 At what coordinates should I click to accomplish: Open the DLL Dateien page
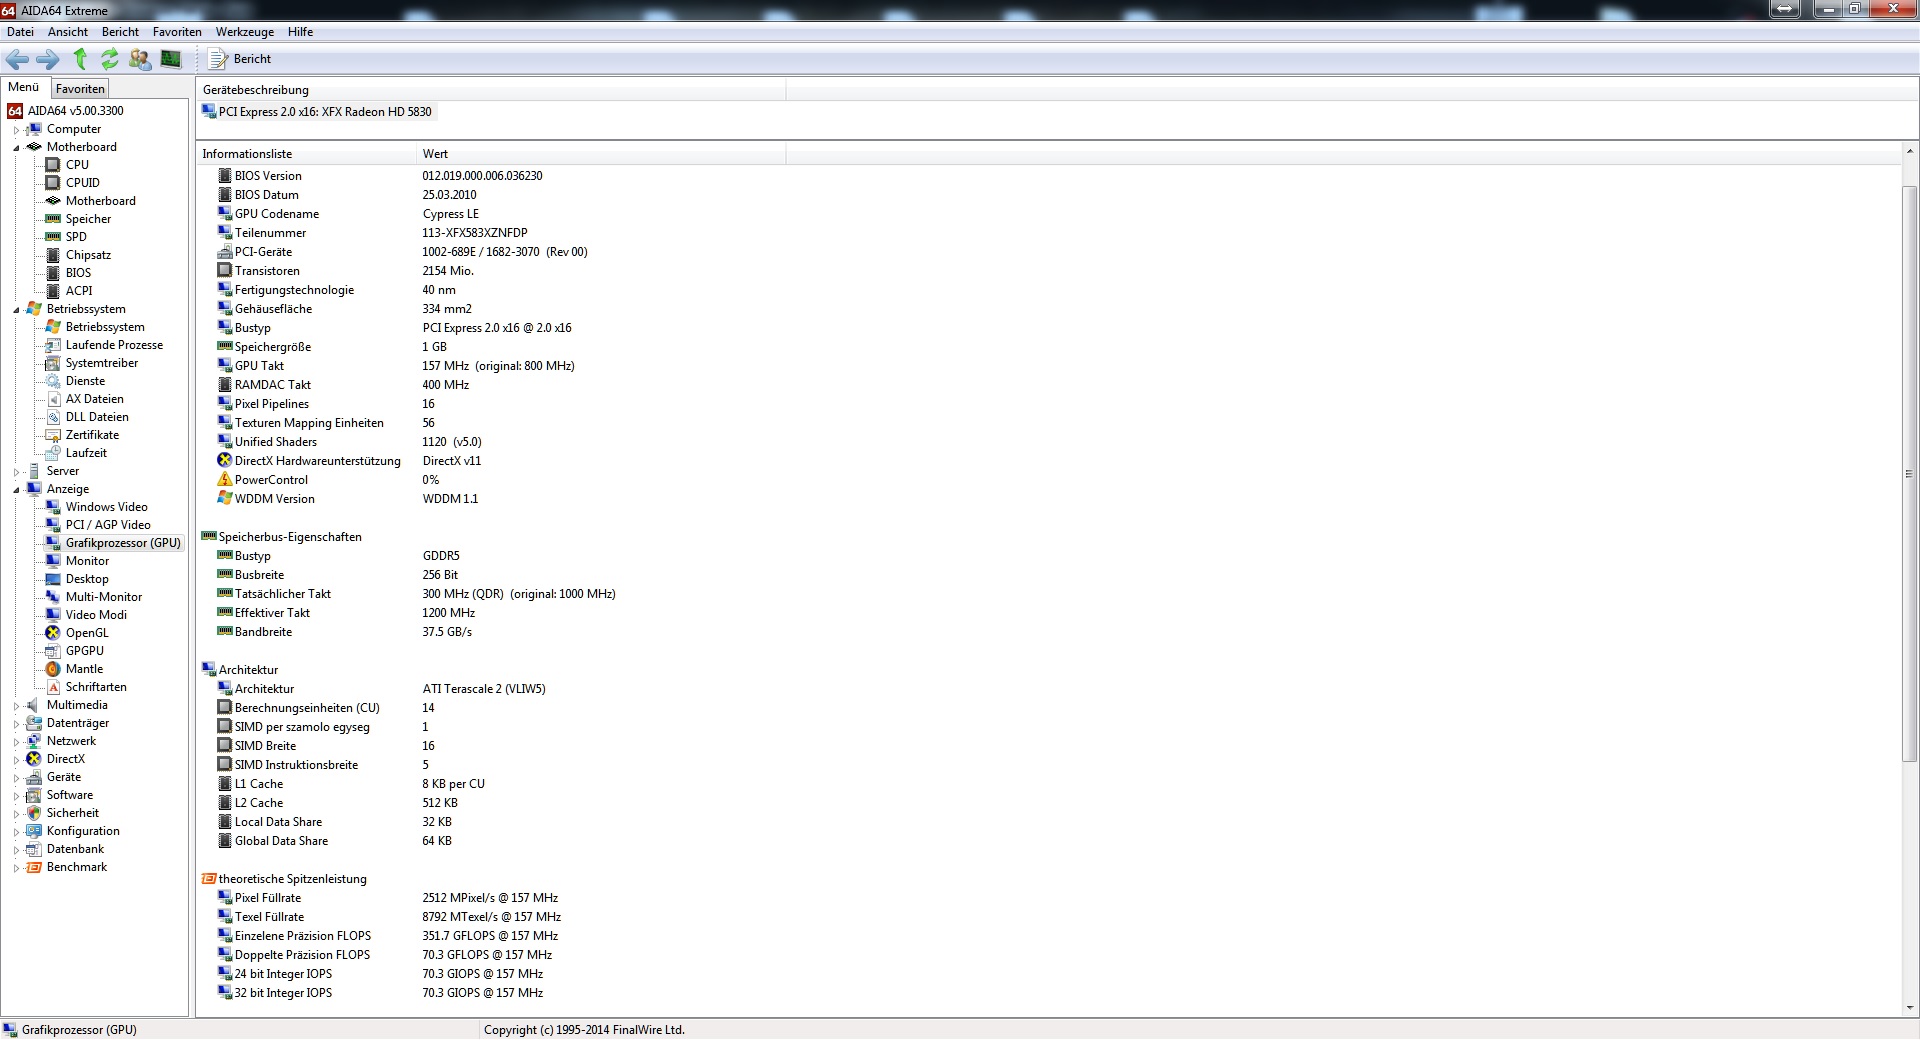pos(97,417)
